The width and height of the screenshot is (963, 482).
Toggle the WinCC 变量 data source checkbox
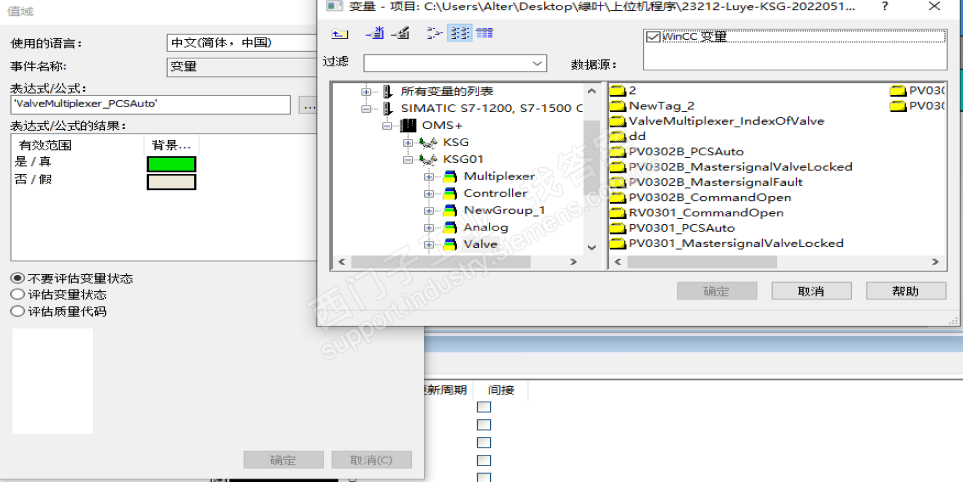click(654, 37)
